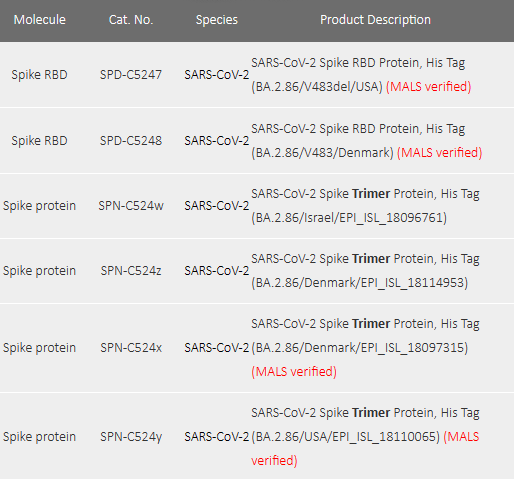Open catalog number SPD-C5248
The width and height of the screenshot is (514, 479).
(131, 141)
